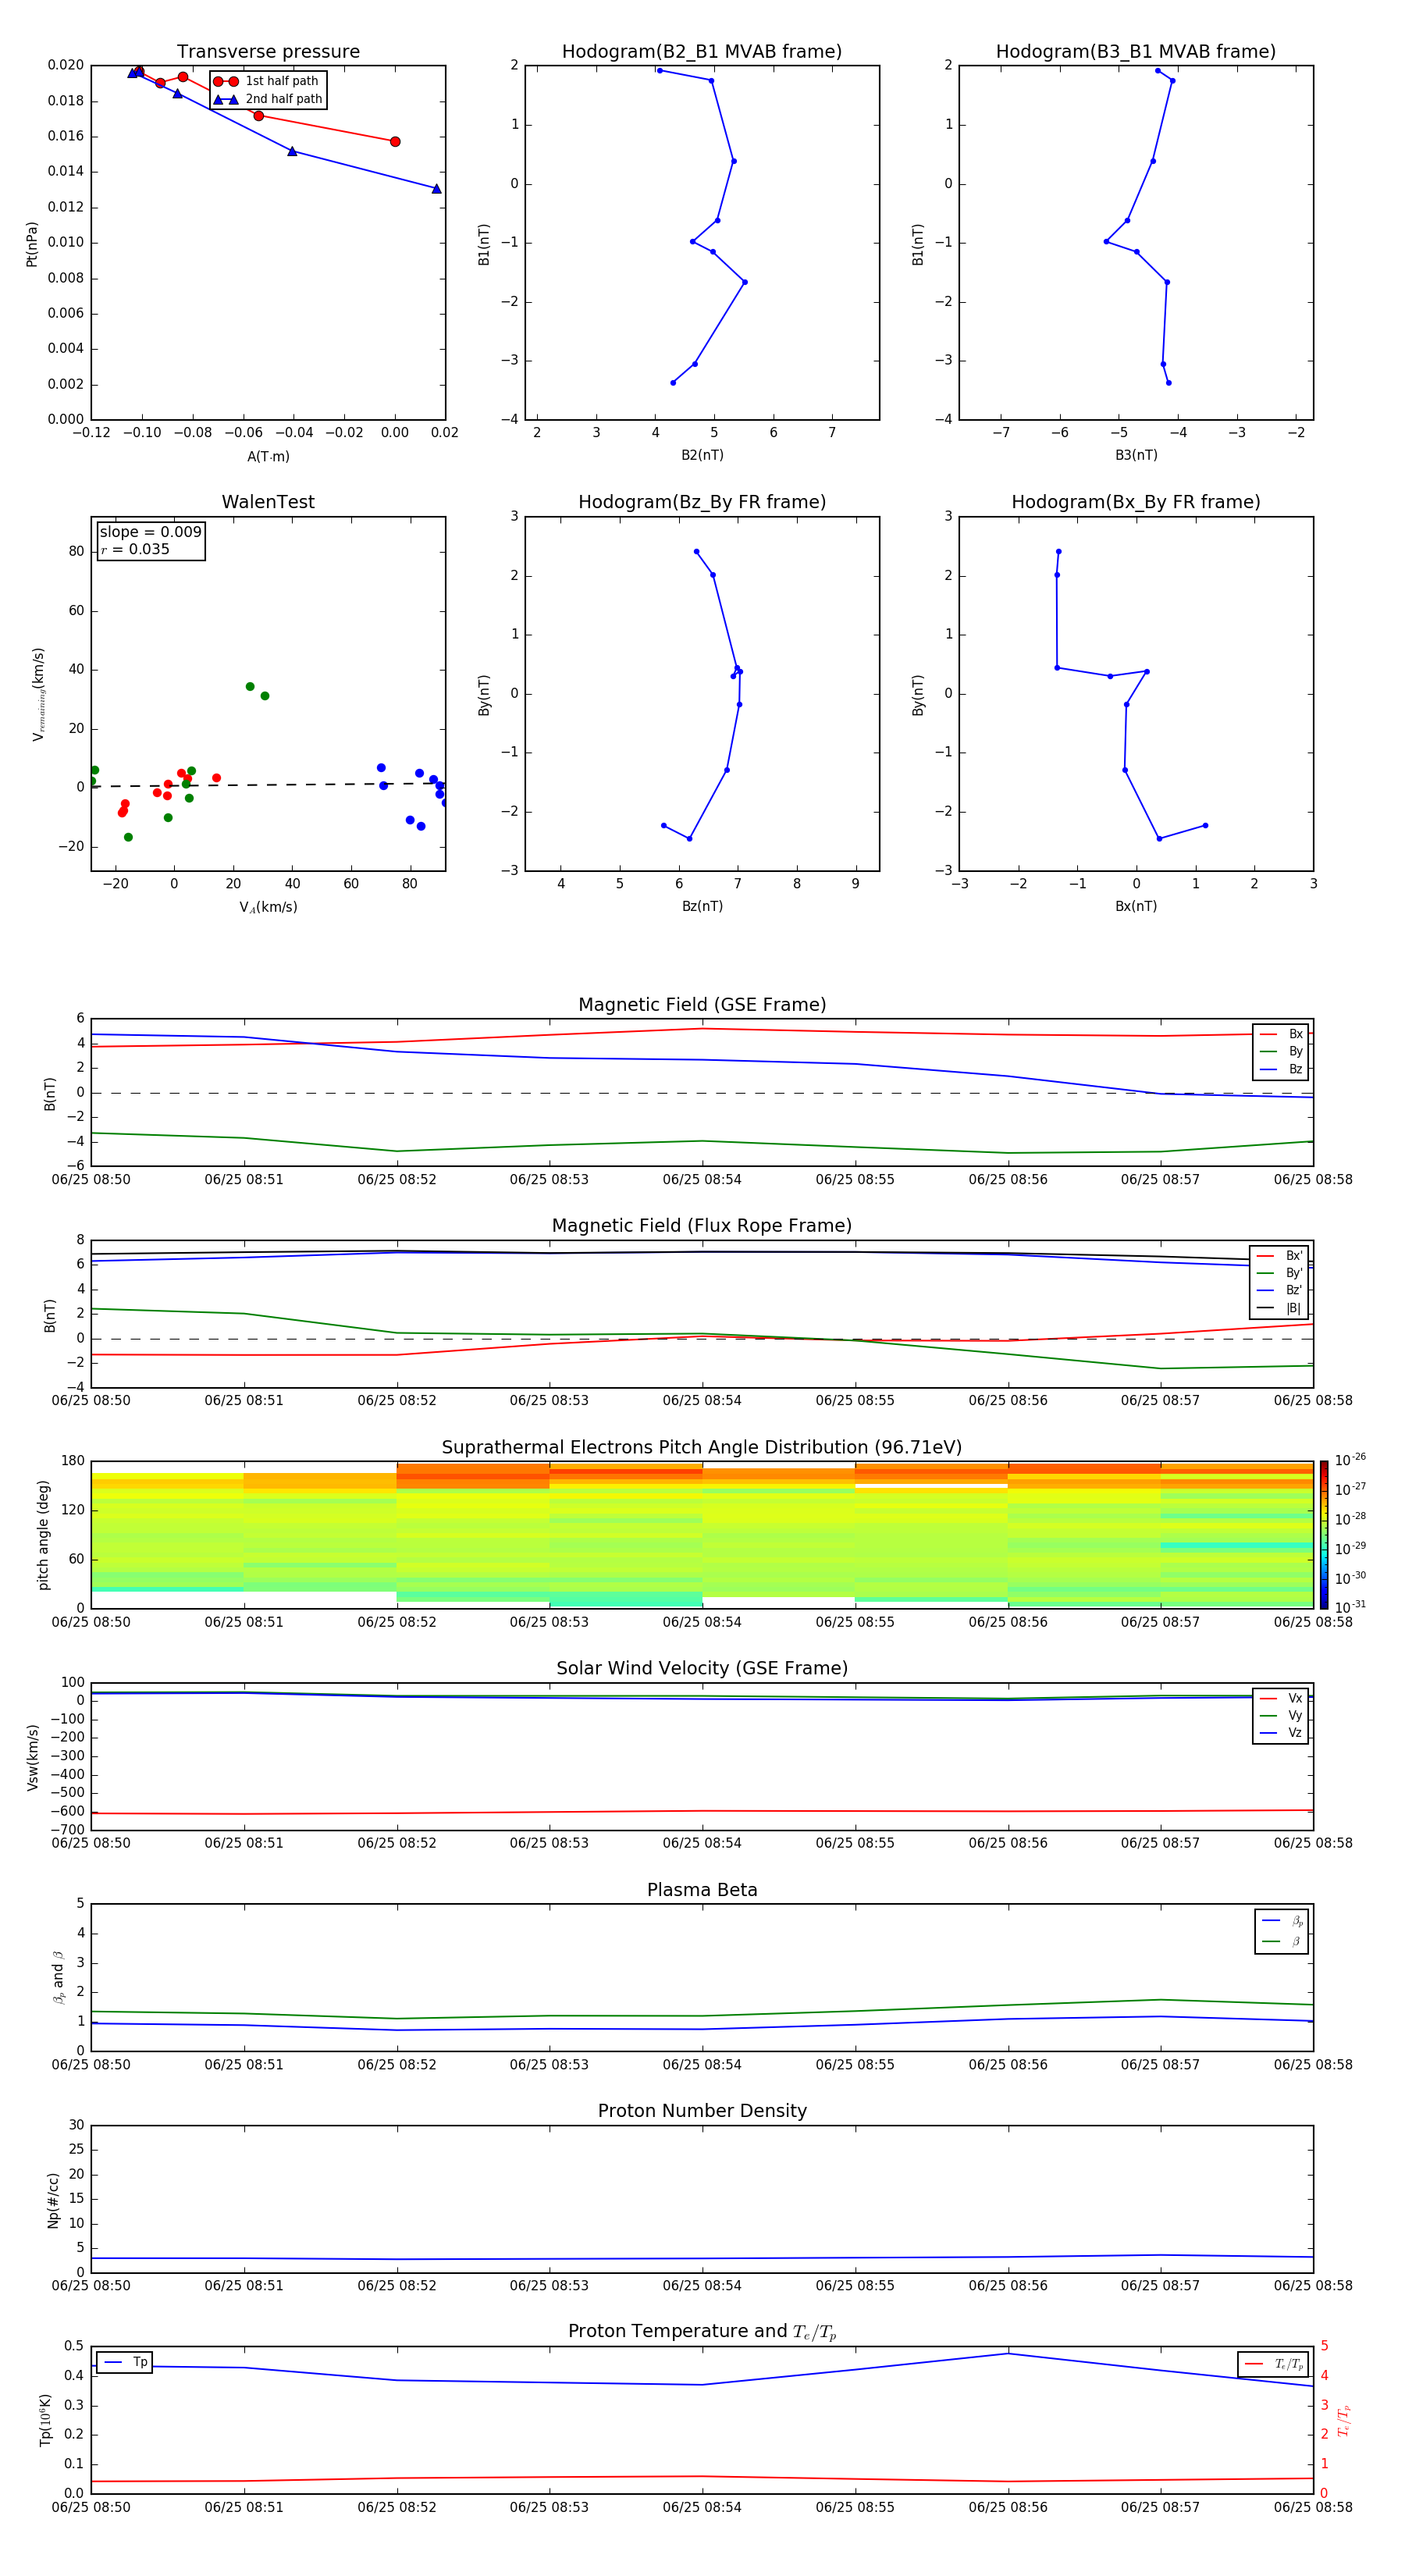Click the 'B3(nT)' axis label
Viewport: 1405px width, 2576px height.
tap(1136, 455)
